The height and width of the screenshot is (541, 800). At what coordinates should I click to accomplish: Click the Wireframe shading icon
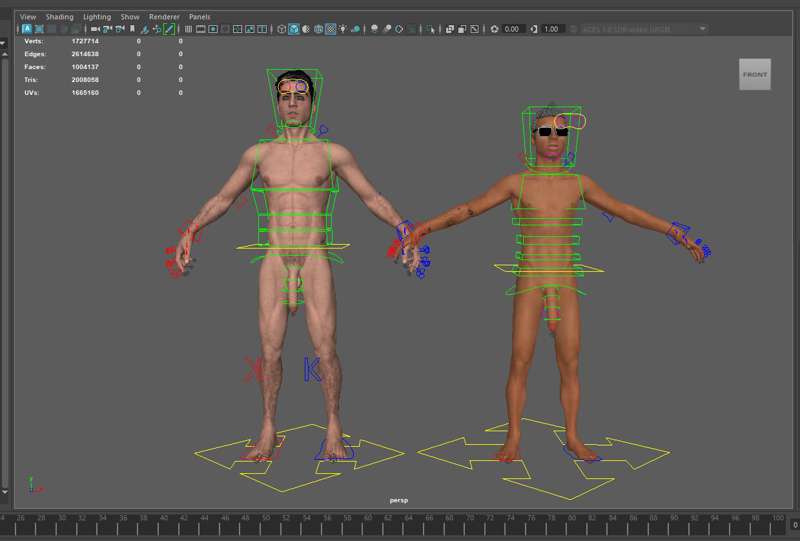[x=282, y=29]
